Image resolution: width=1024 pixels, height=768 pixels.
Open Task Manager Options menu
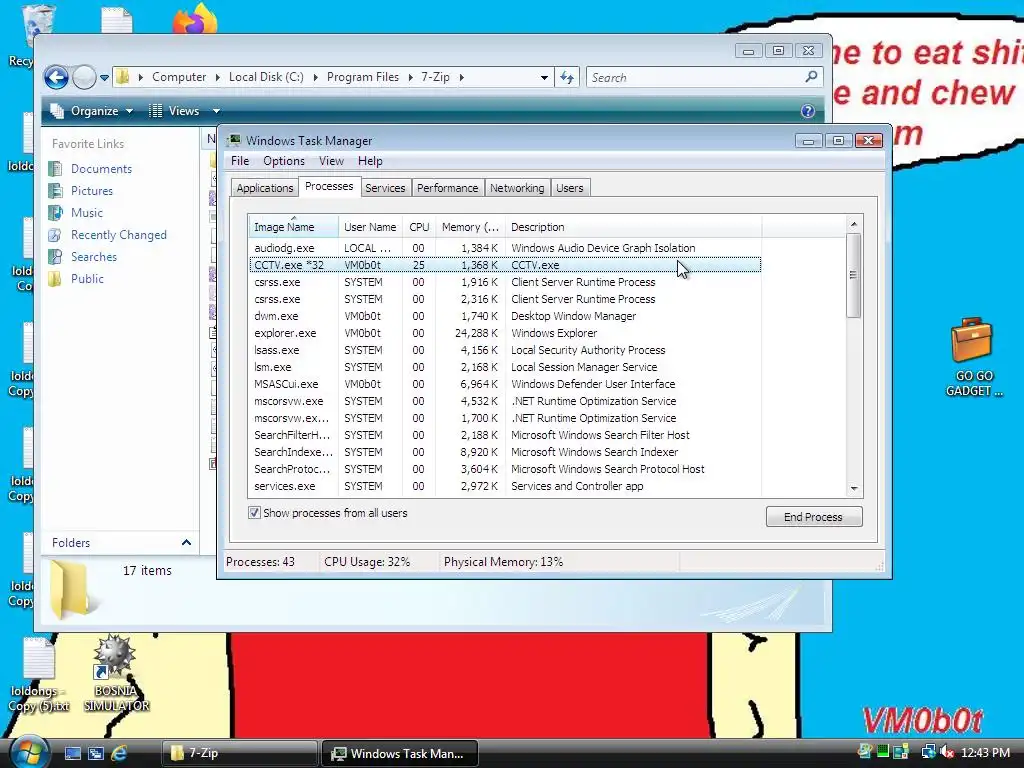(x=283, y=161)
